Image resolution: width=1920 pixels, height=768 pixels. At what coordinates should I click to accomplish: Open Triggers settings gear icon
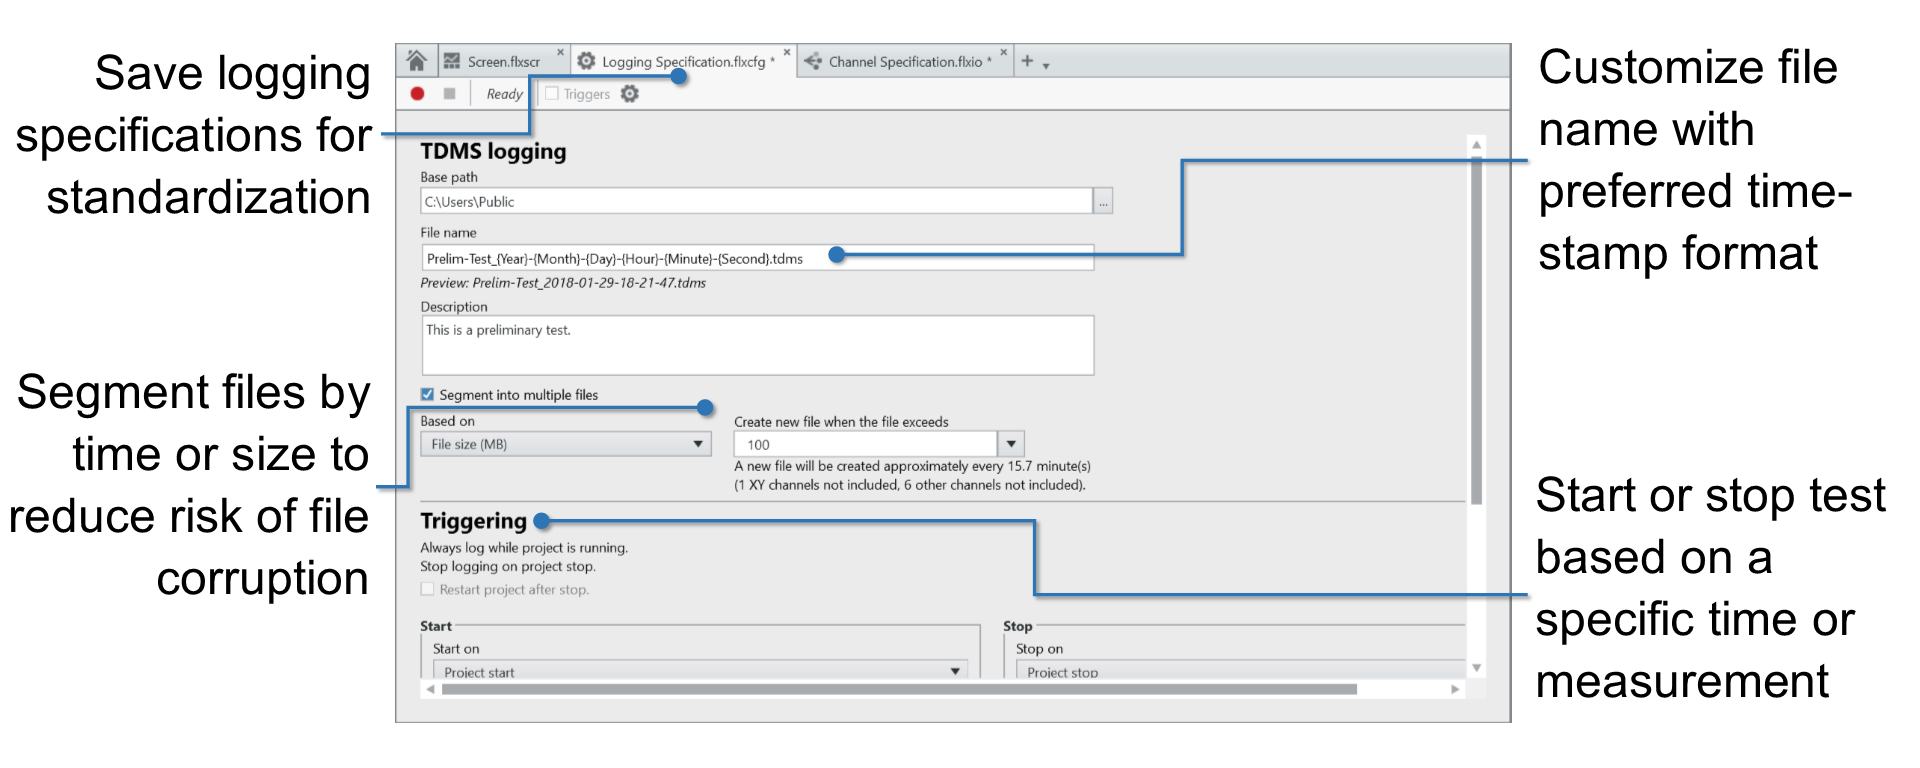coord(629,94)
